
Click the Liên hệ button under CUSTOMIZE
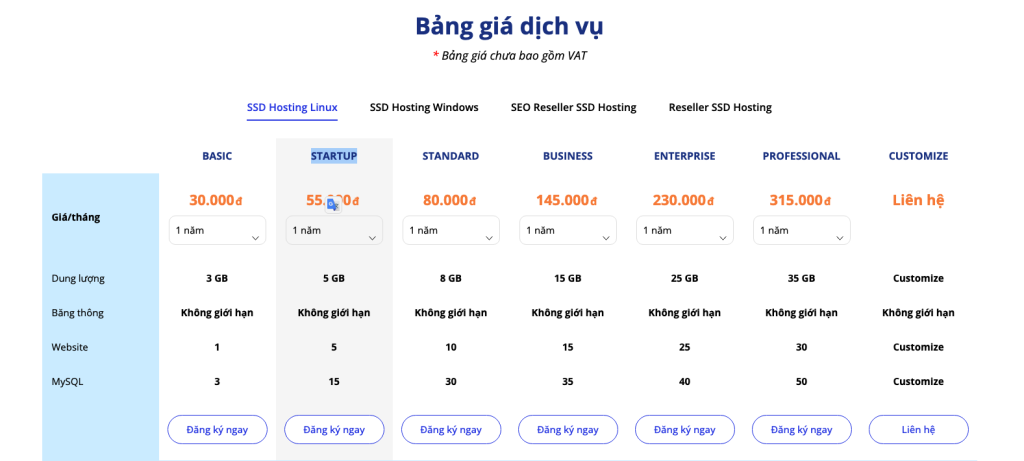click(x=918, y=429)
